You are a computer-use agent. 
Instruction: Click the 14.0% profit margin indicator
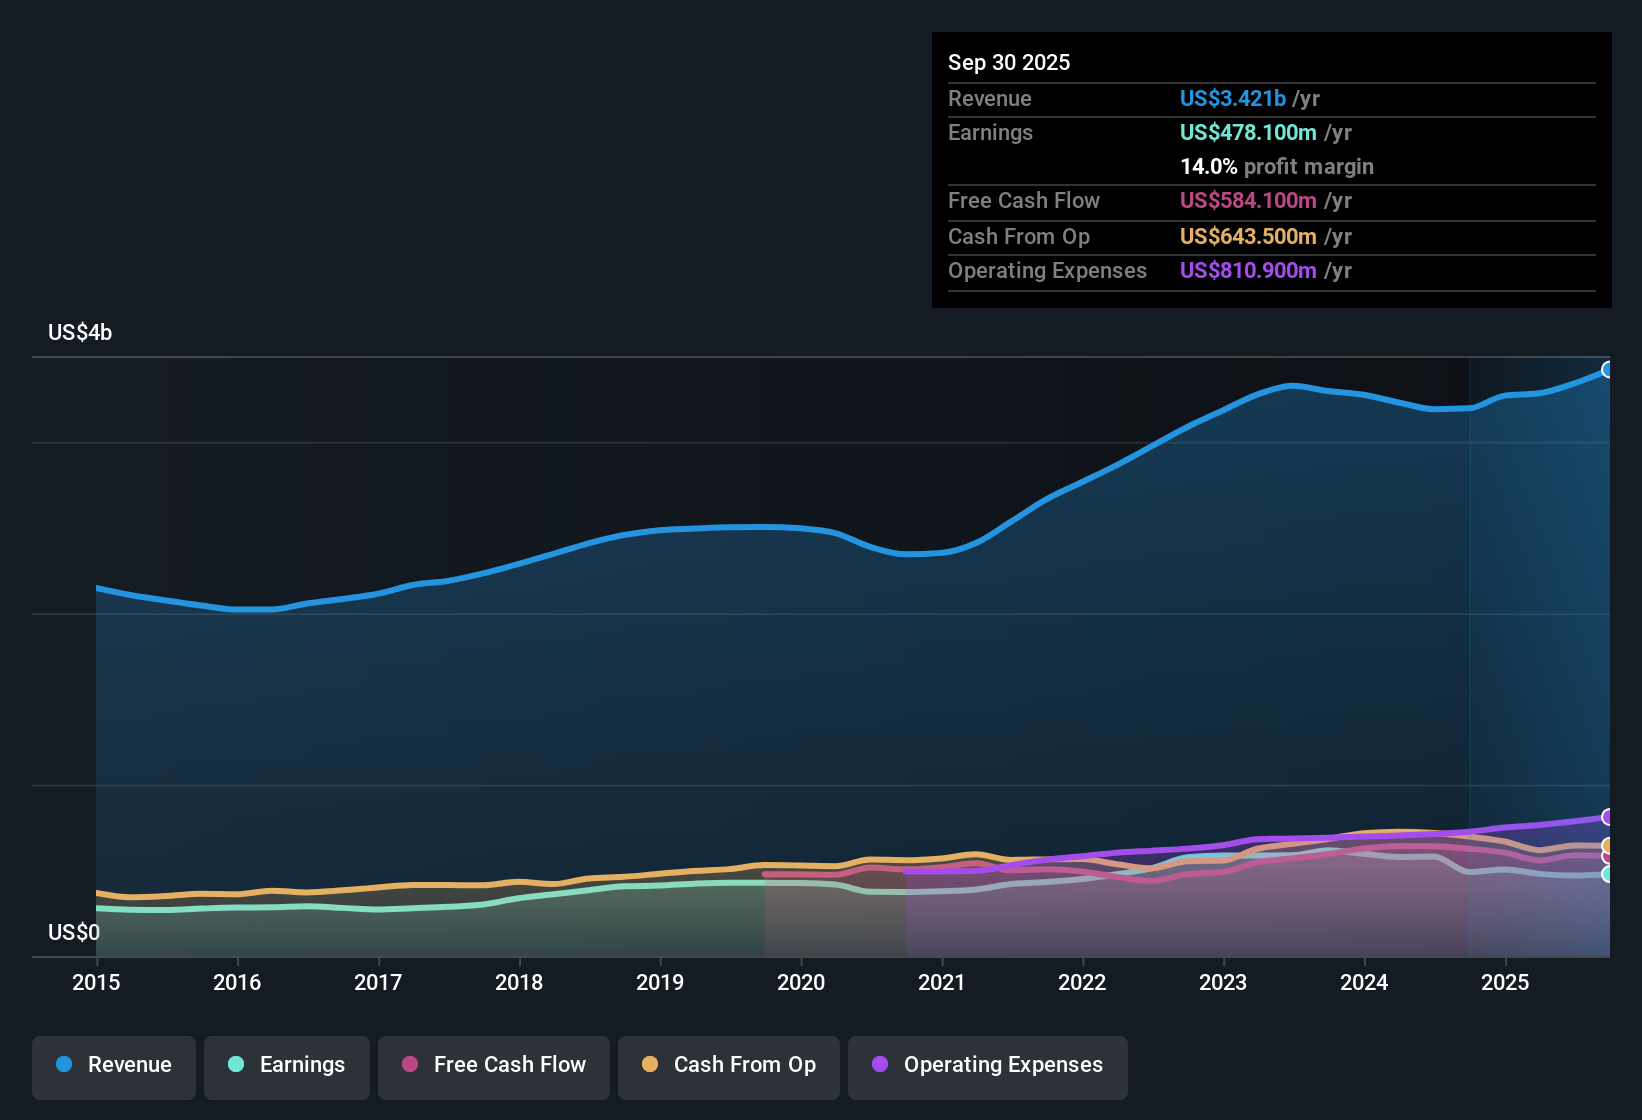[x=1277, y=166]
